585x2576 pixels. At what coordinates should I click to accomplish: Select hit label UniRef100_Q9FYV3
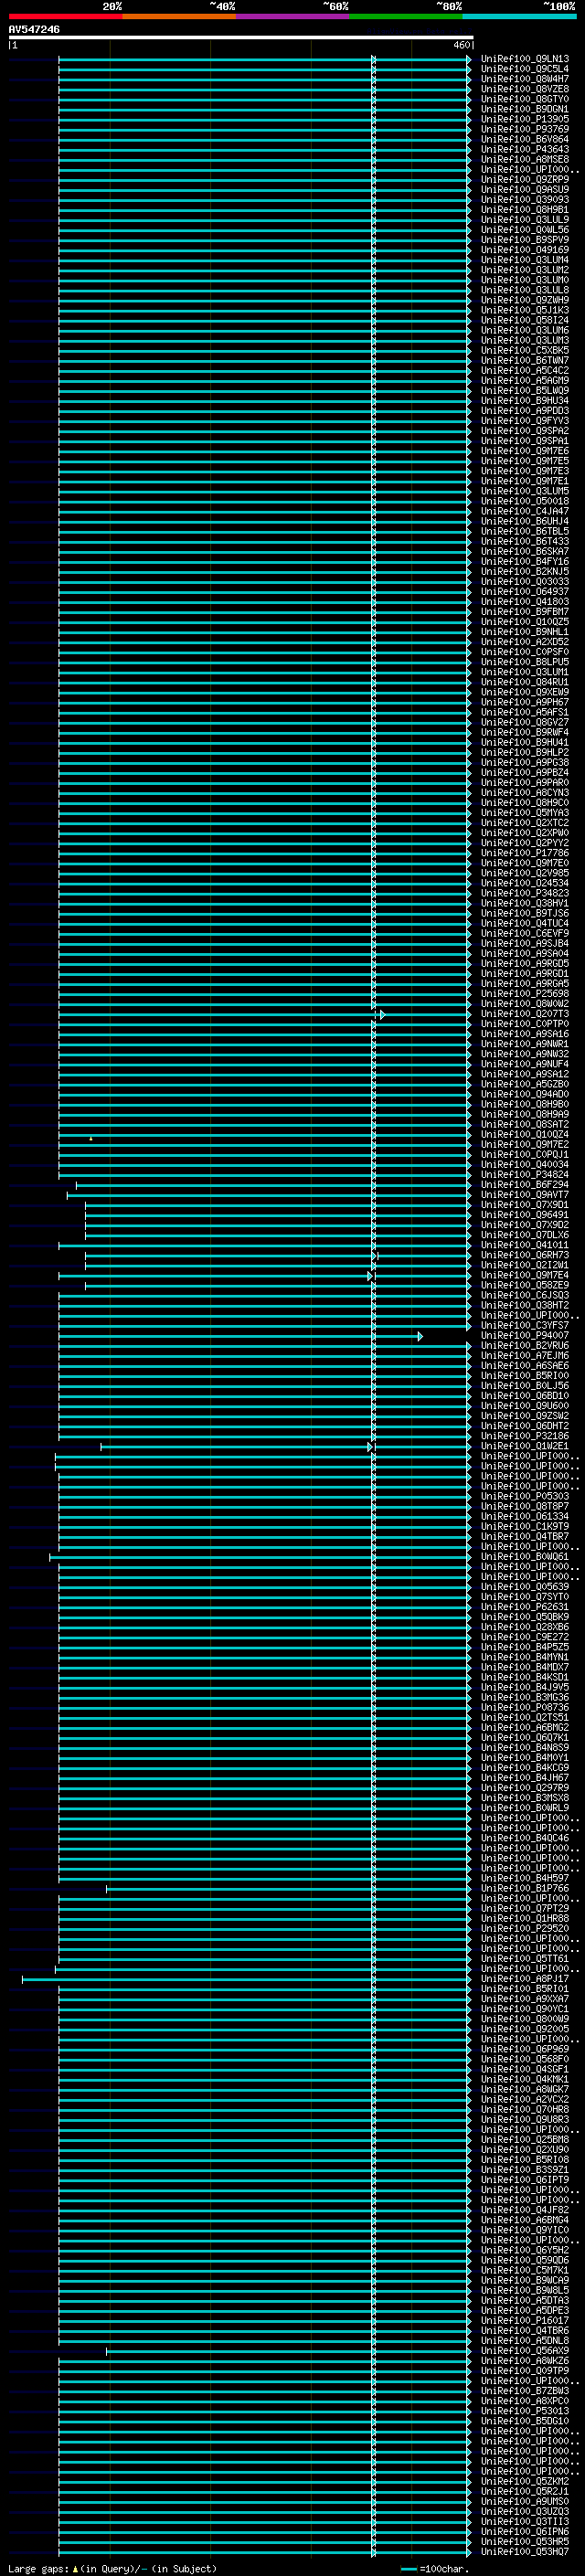pyautogui.click(x=525, y=420)
